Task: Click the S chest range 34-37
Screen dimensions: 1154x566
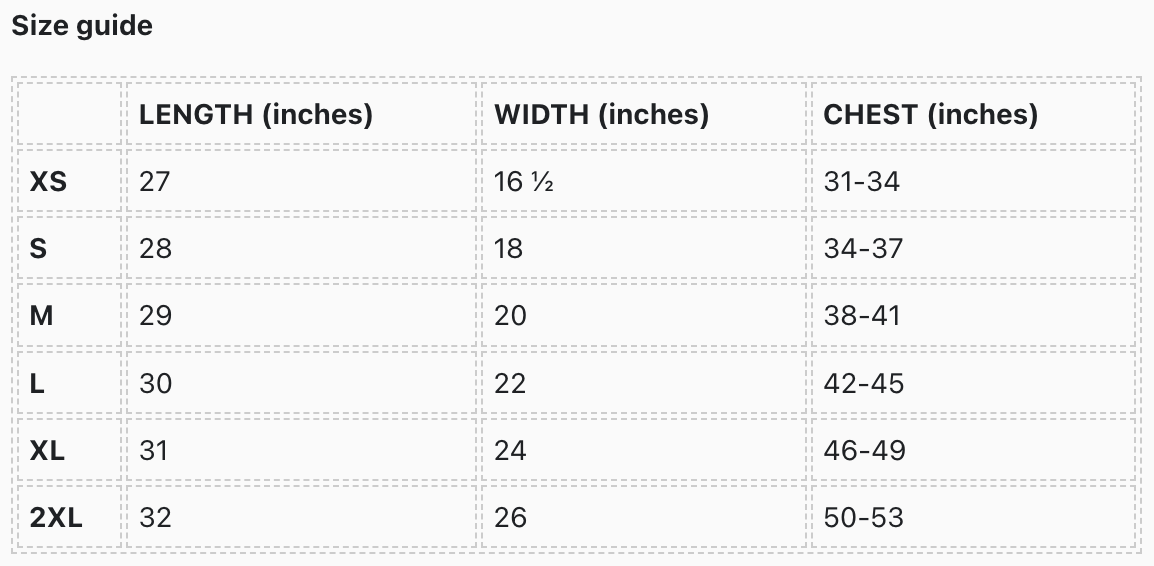Action: click(863, 248)
